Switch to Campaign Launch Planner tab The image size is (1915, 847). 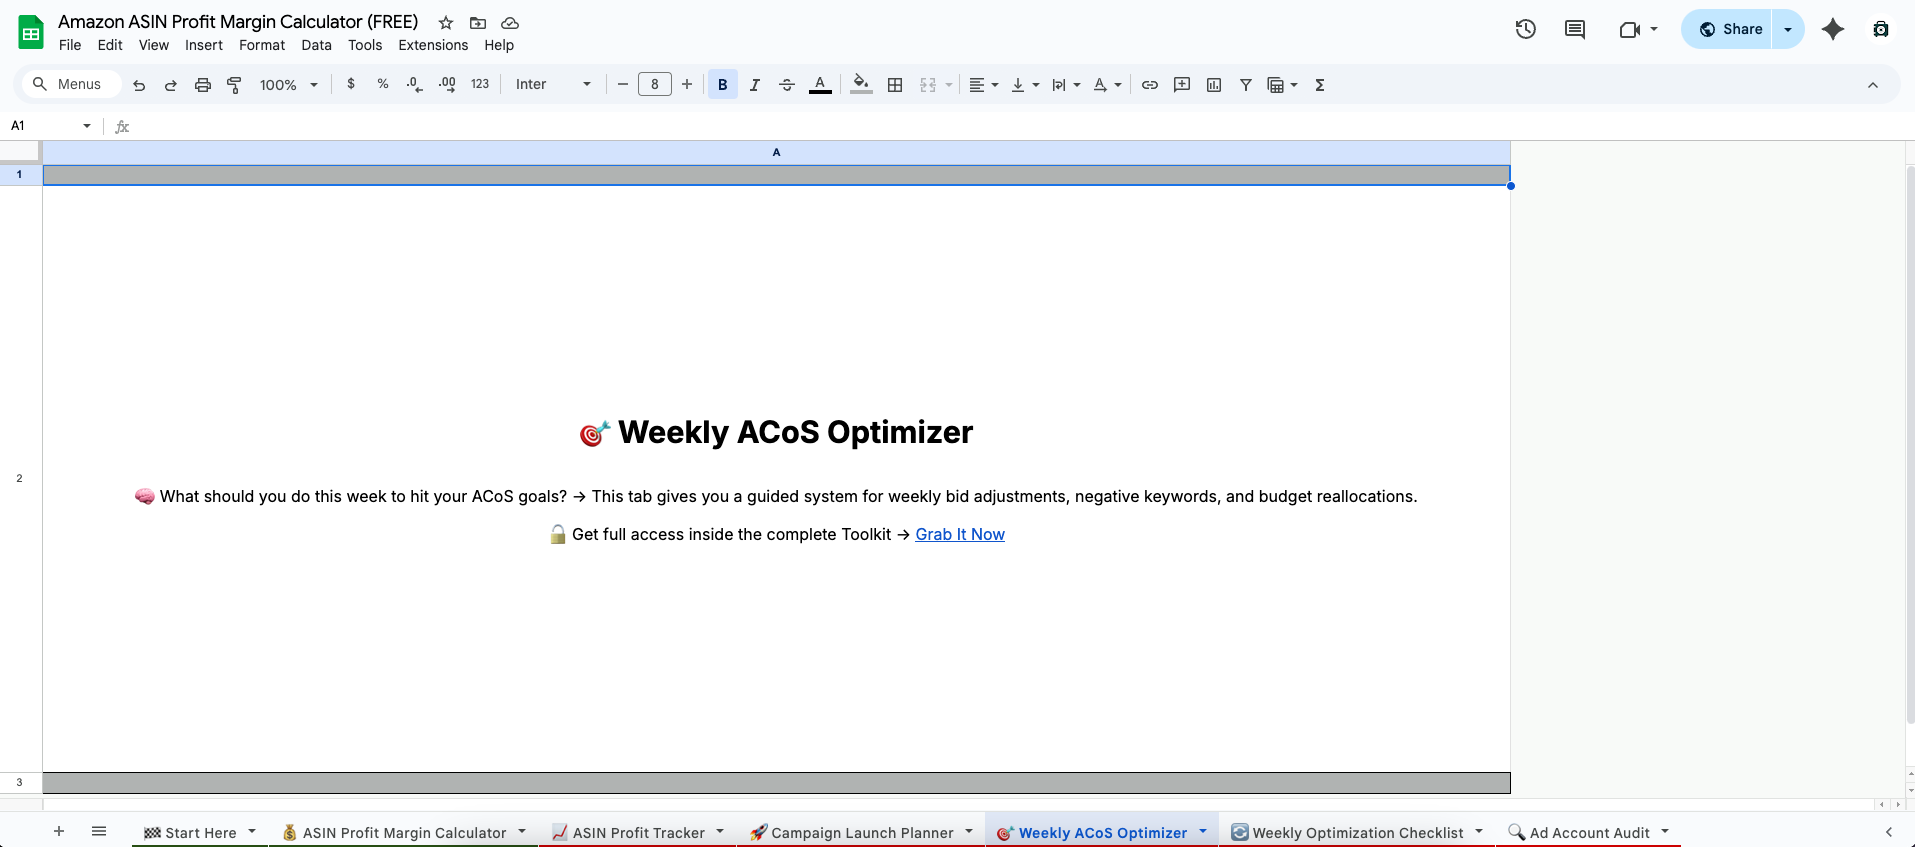[x=861, y=832]
